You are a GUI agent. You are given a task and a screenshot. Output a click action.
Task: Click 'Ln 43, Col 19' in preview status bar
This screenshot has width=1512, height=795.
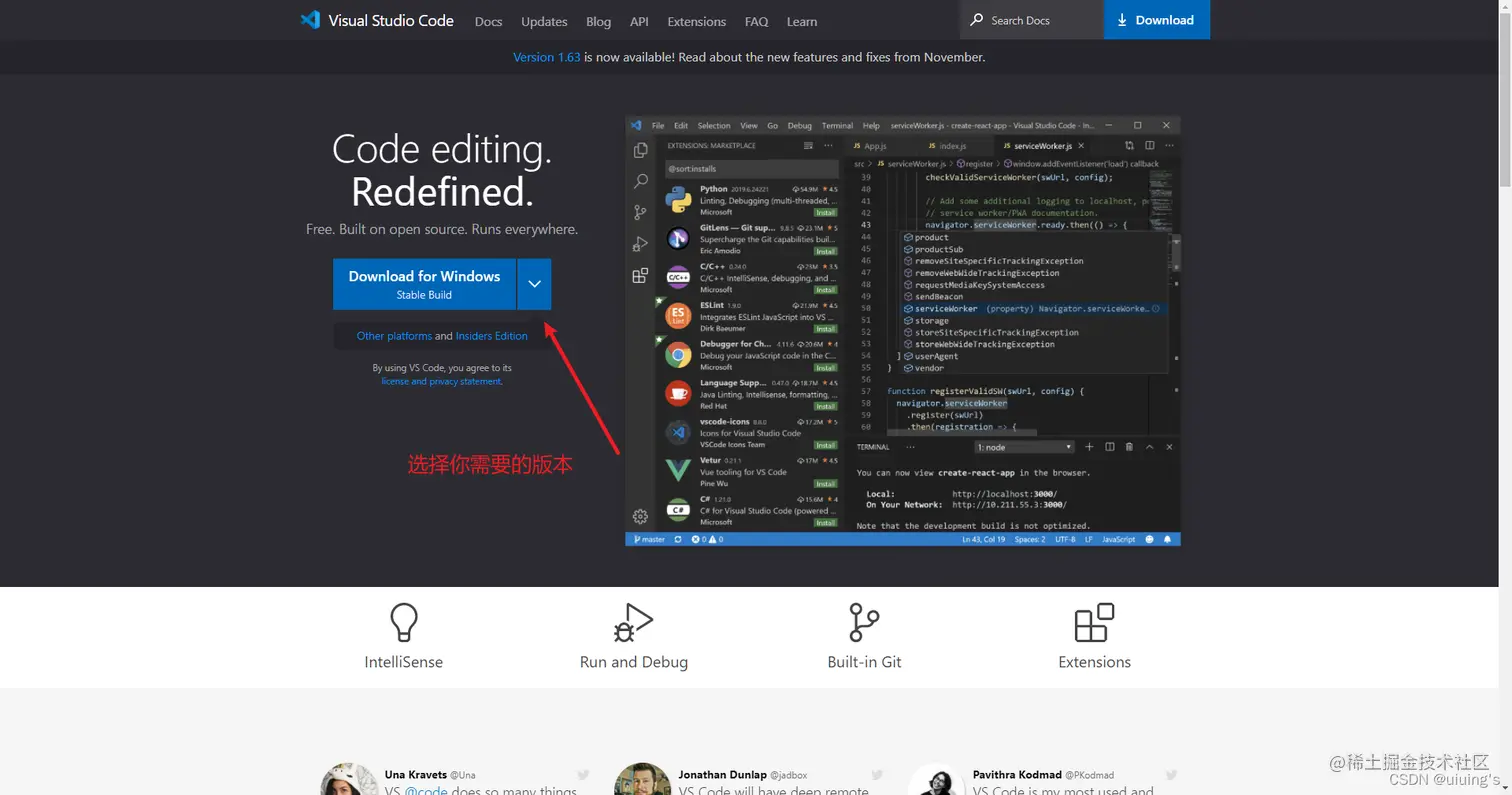pyautogui.click(x=983, y=539)
